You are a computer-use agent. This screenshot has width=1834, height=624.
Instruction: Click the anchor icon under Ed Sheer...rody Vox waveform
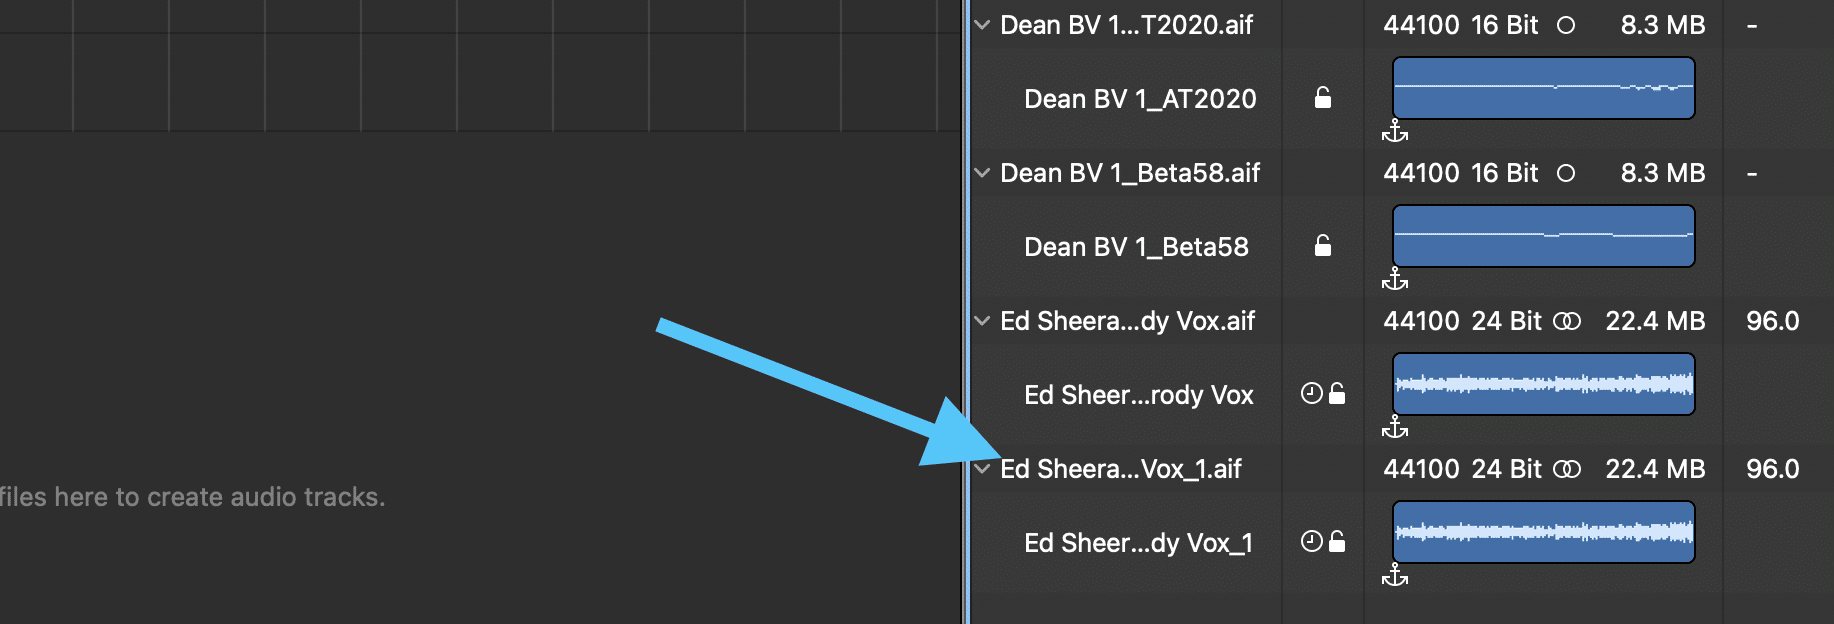point(1395,427)
